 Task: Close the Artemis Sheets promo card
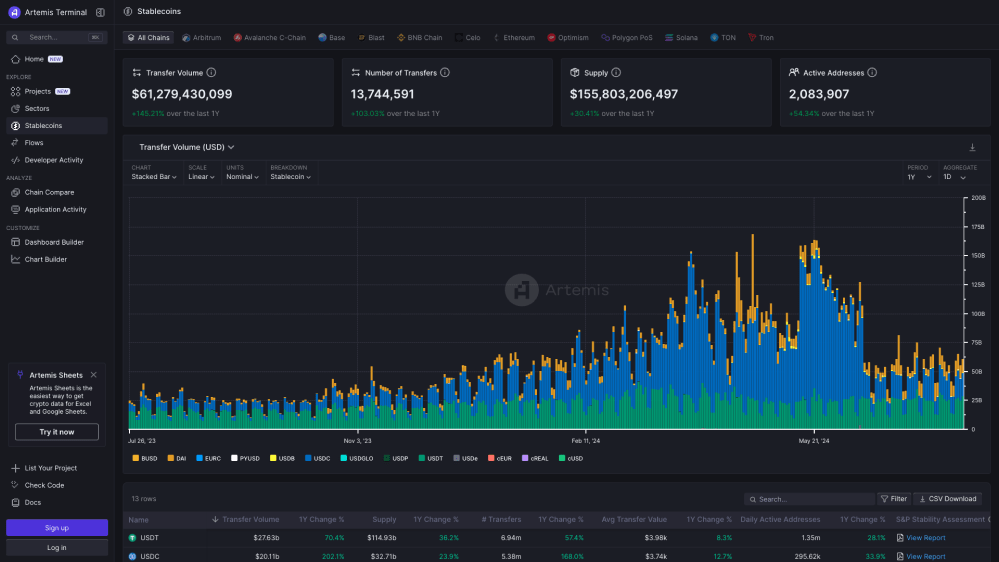[94, 375]
